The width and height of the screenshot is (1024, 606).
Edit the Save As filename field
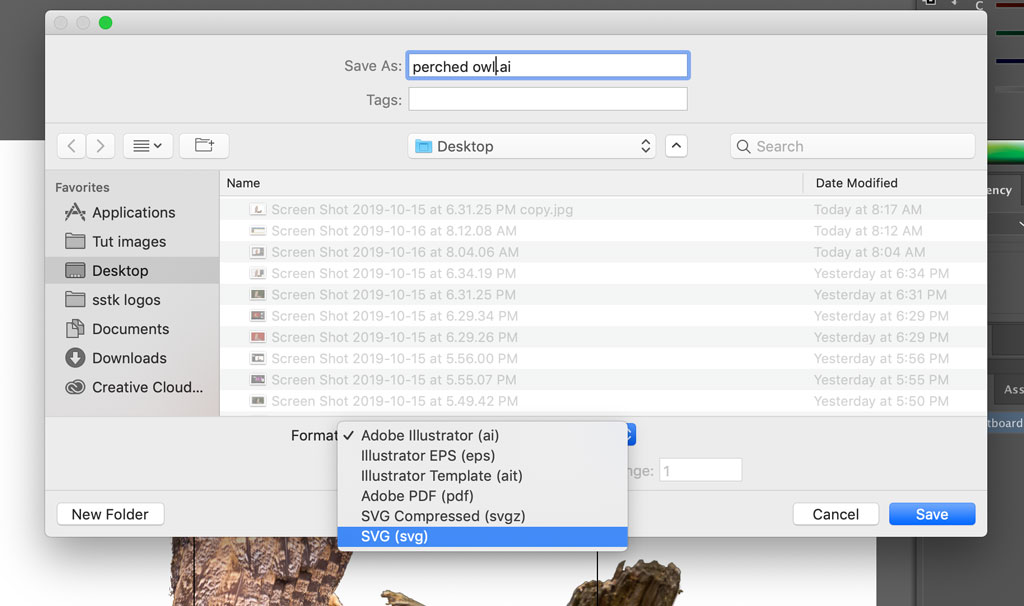click(548, 66)
